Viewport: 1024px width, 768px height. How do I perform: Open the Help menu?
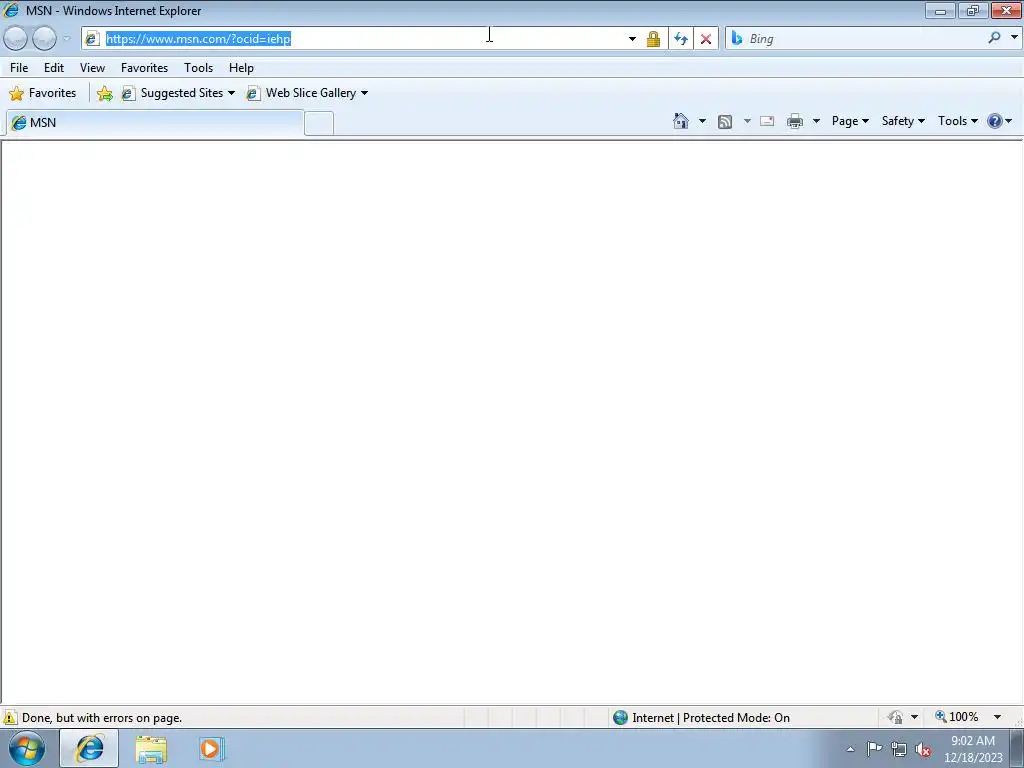241,68
